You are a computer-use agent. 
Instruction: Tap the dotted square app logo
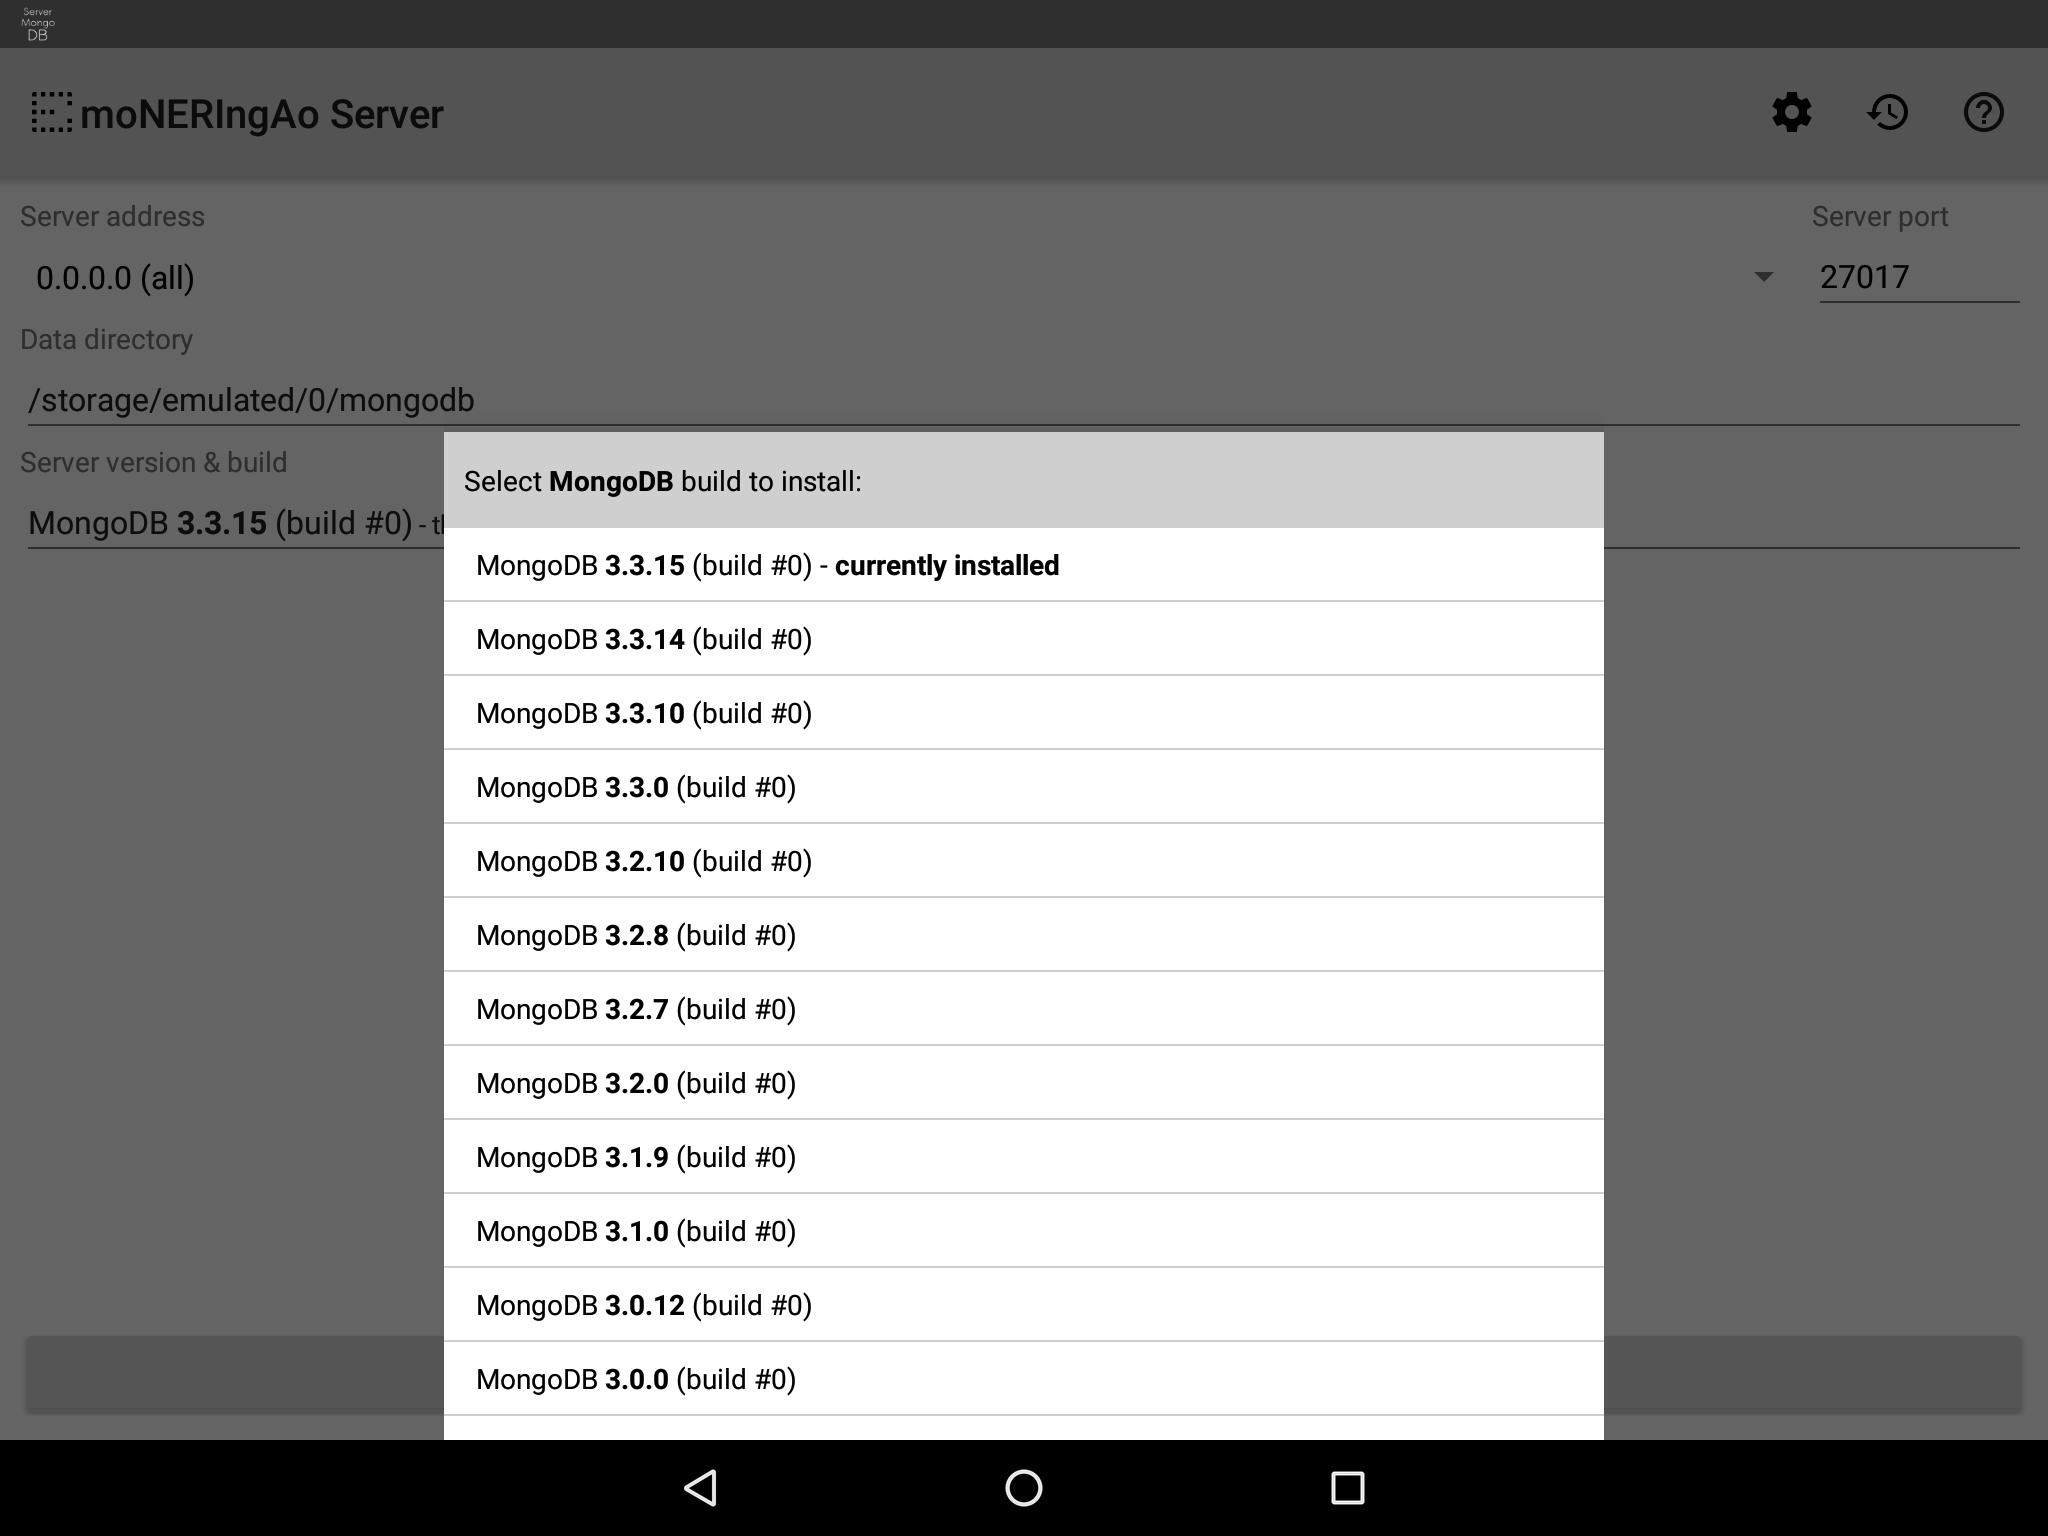[x=51, y=113]
